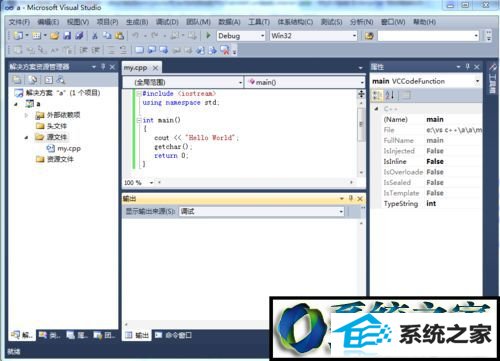Viewport: 500px width, 361px height.
Task: Click the Decrease Indent icon
Action: pyautogui.click(x=84, y=50)
